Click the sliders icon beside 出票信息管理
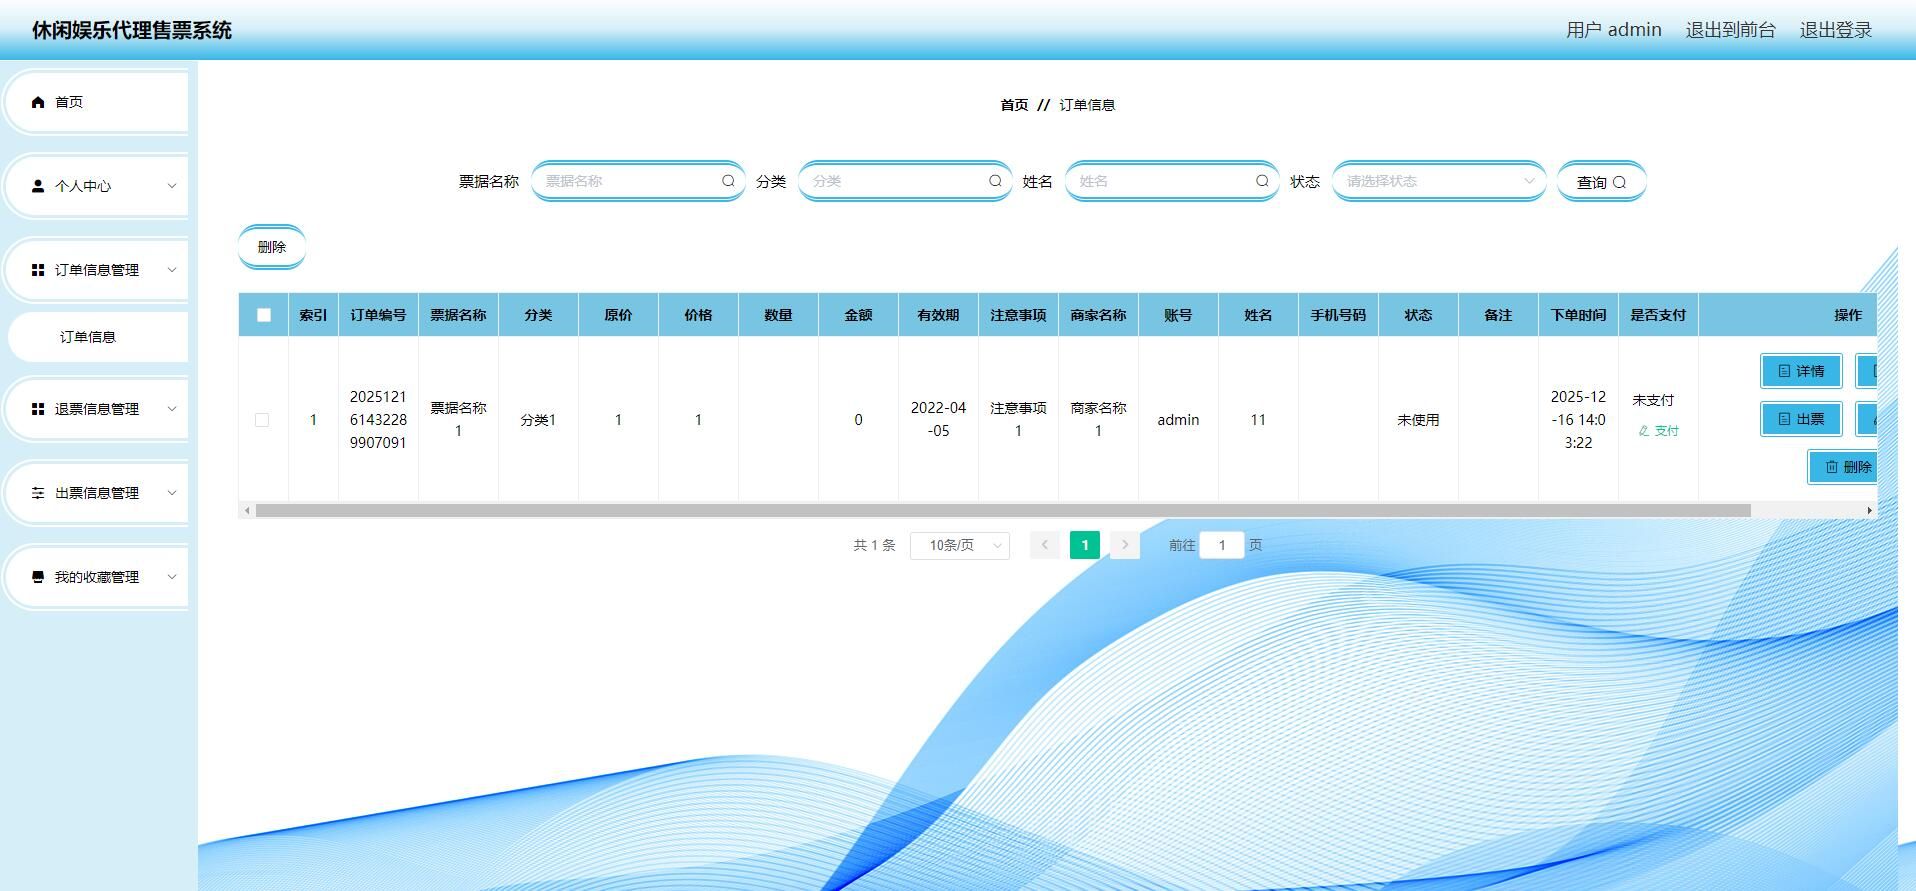Viewport: 1916px width, 891px height. [x=38, y=493]
